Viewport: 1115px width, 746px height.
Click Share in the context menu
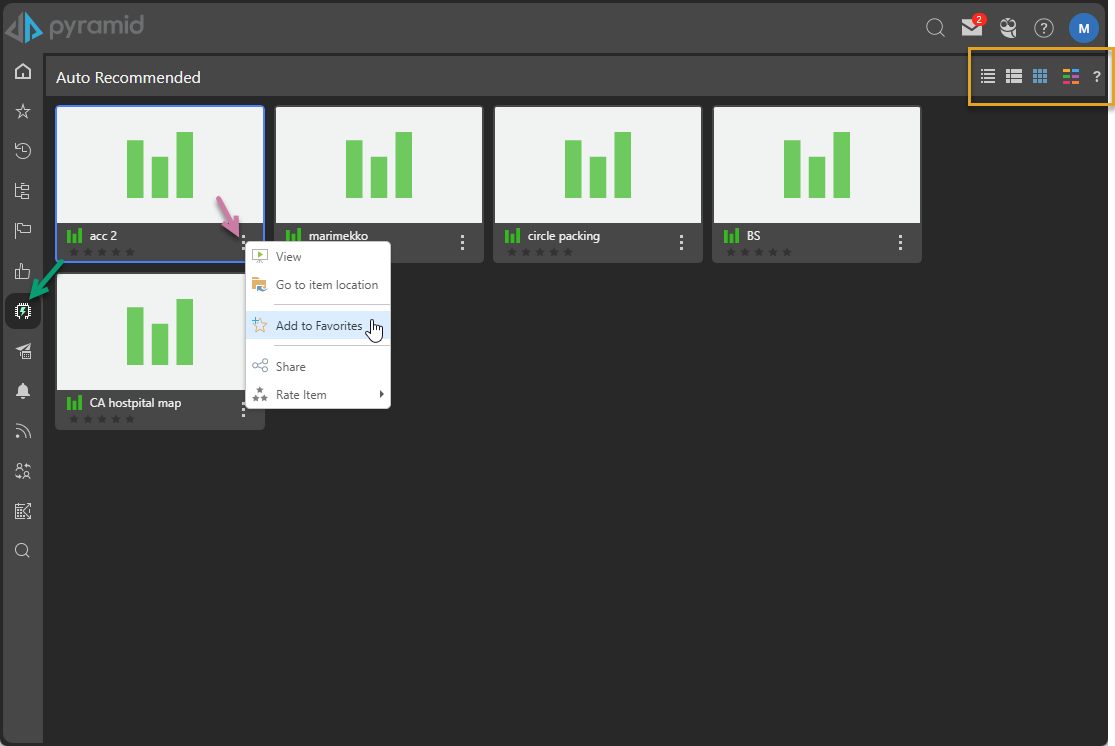[x=291, y=367]
